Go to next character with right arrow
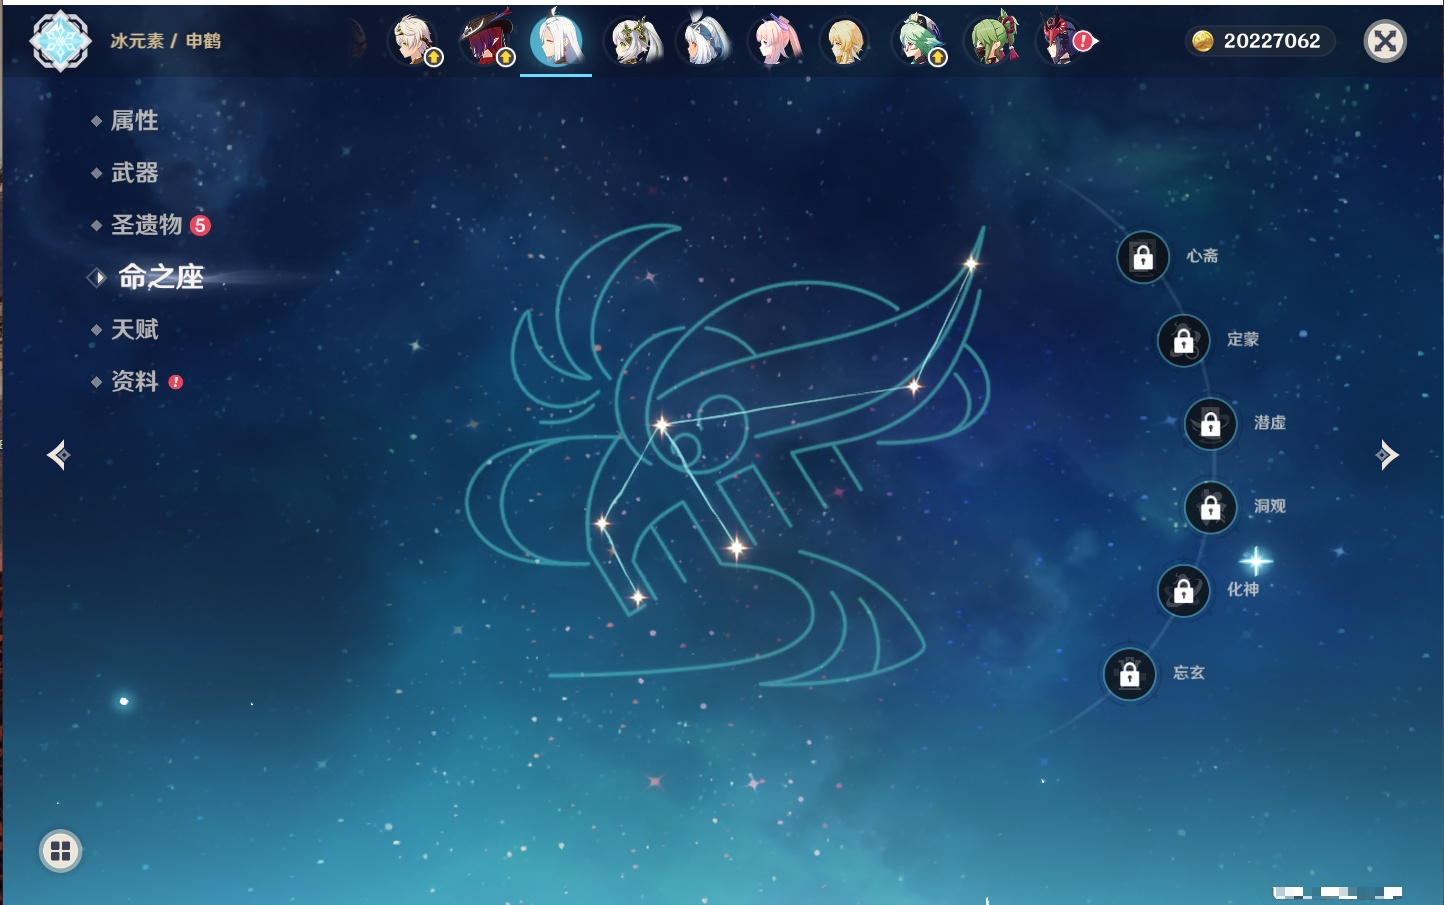The height and width of the screenshot is (905, 1444). (x=1386, y=455)
